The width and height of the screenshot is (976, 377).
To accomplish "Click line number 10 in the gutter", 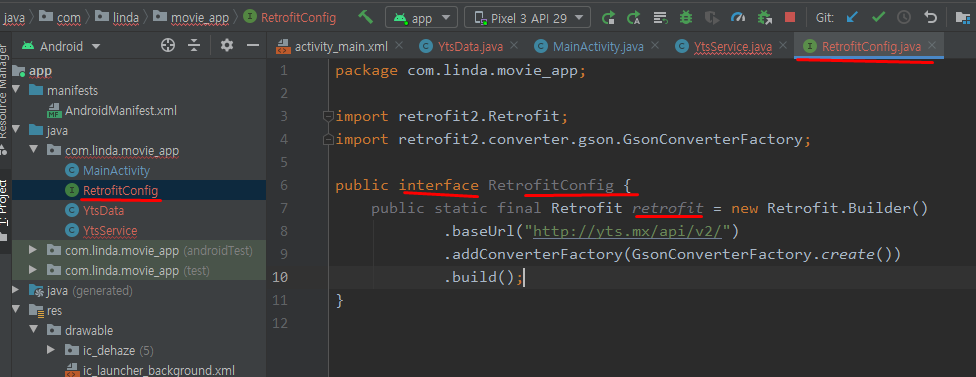I will click(280, 277).
